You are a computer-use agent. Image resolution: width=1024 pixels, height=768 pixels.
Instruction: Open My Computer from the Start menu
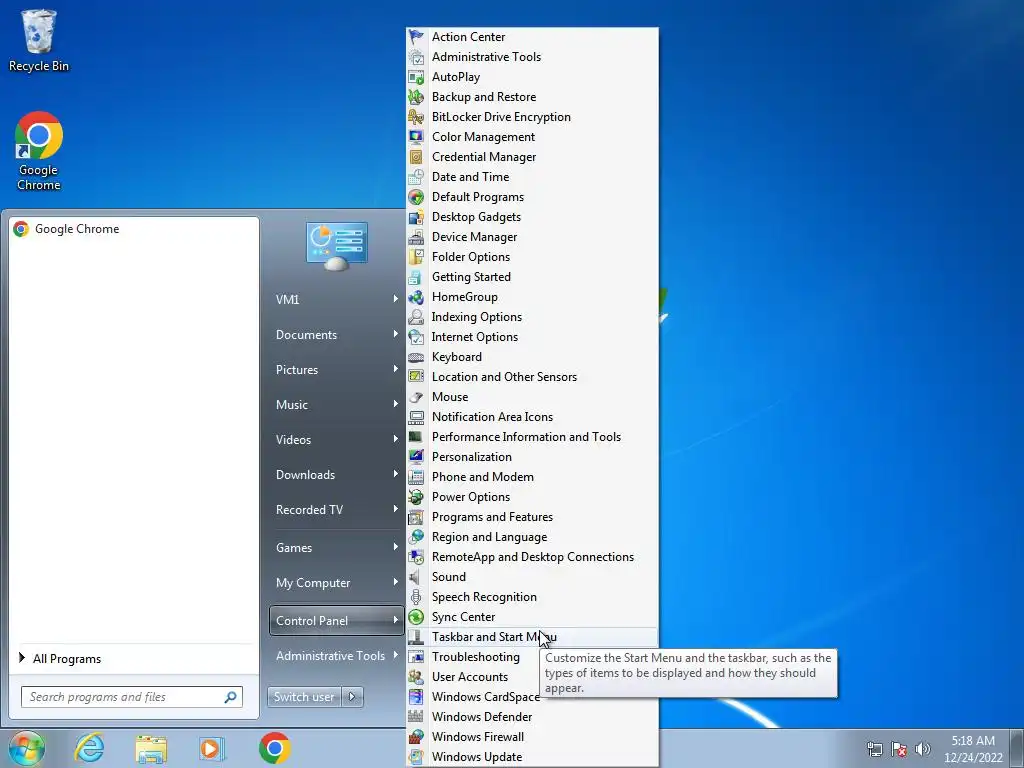(x=337, y=583)
